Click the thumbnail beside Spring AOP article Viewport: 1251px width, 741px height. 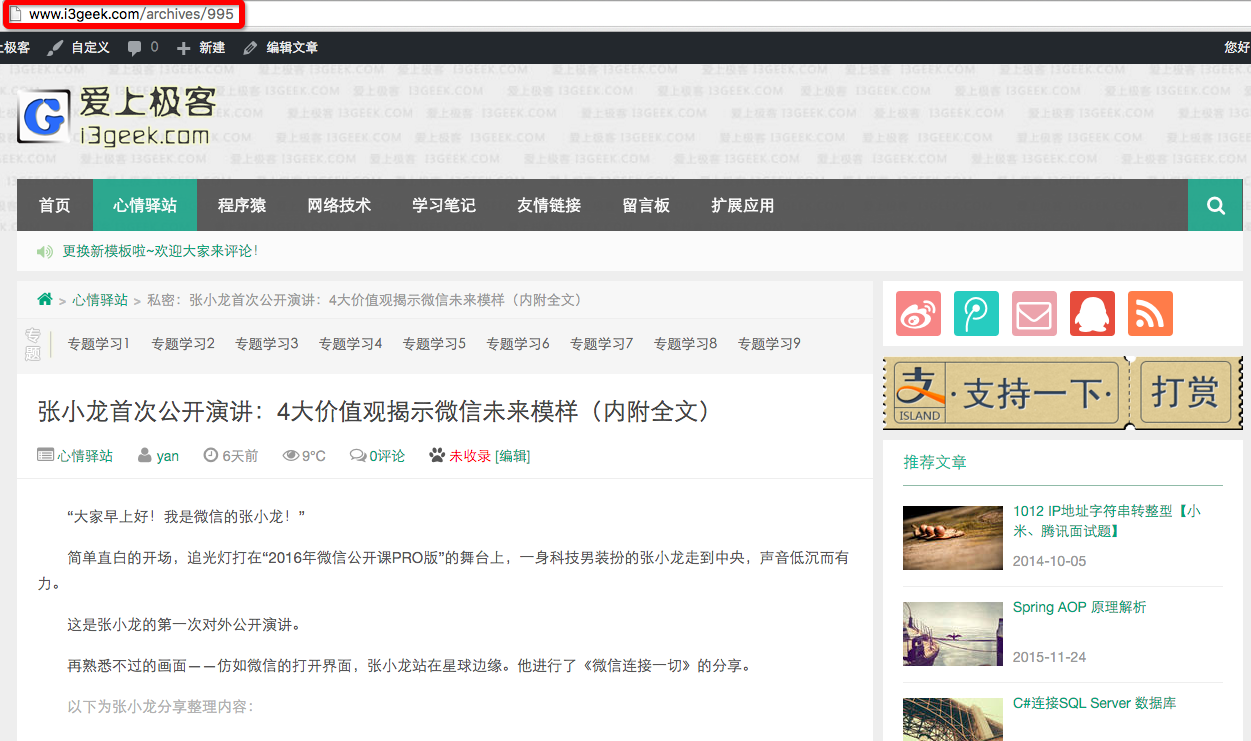(x=953, y=634)
